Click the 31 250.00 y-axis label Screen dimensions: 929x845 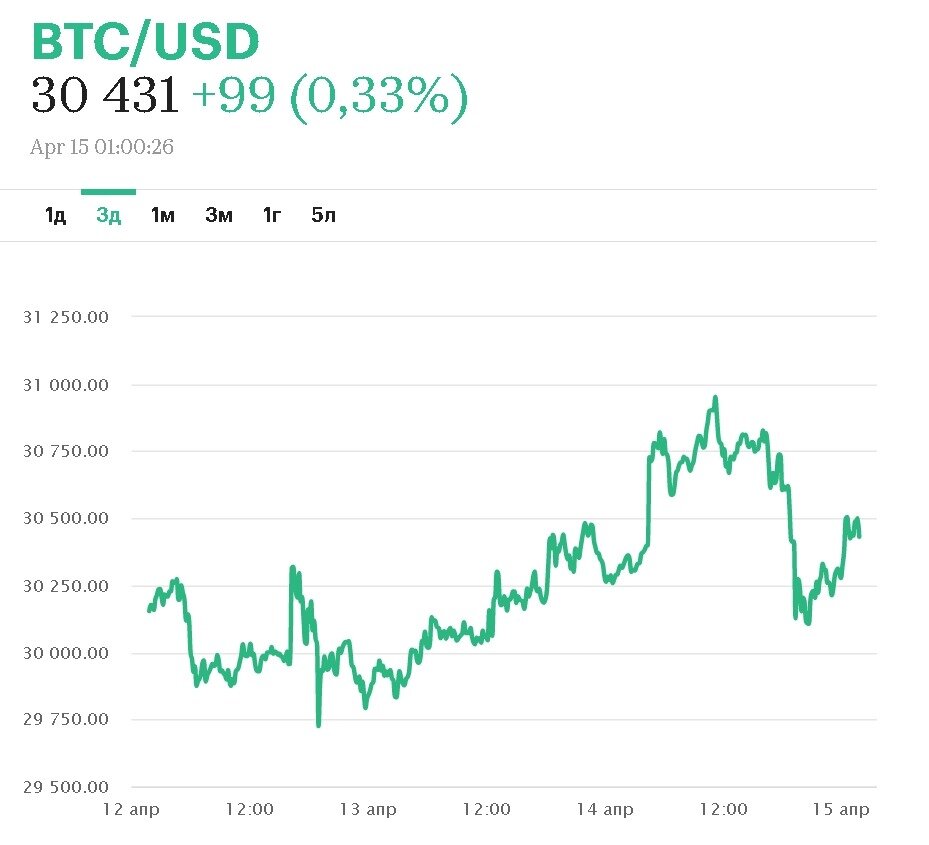[x=65, y=317]
